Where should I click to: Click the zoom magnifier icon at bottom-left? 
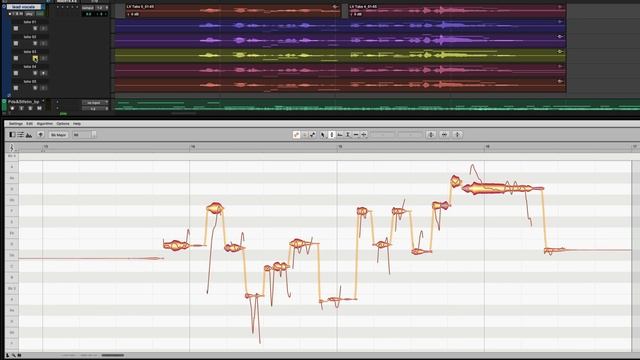14,356
